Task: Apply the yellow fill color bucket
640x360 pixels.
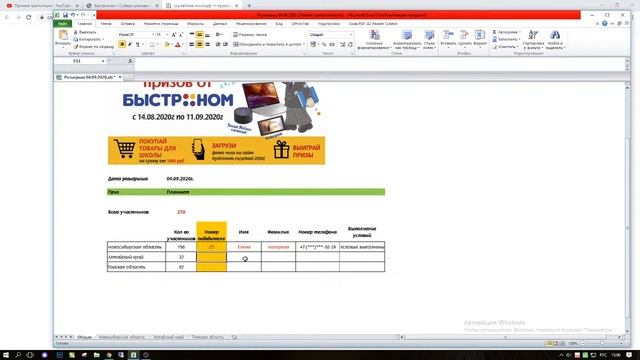Action: coord(167,44)
